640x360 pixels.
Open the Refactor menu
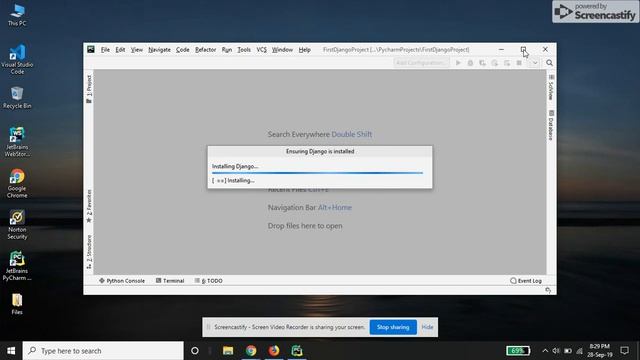205,50
